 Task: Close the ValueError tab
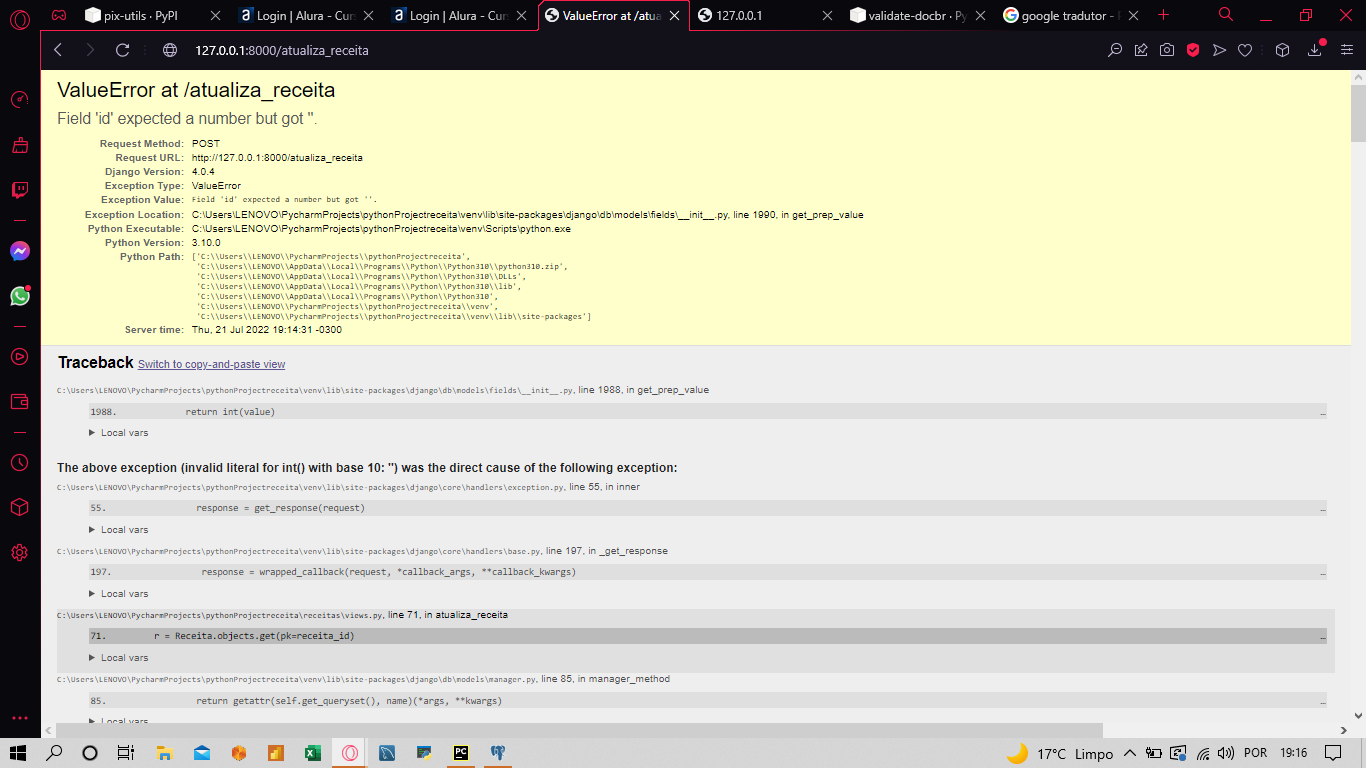click(673, 16)
